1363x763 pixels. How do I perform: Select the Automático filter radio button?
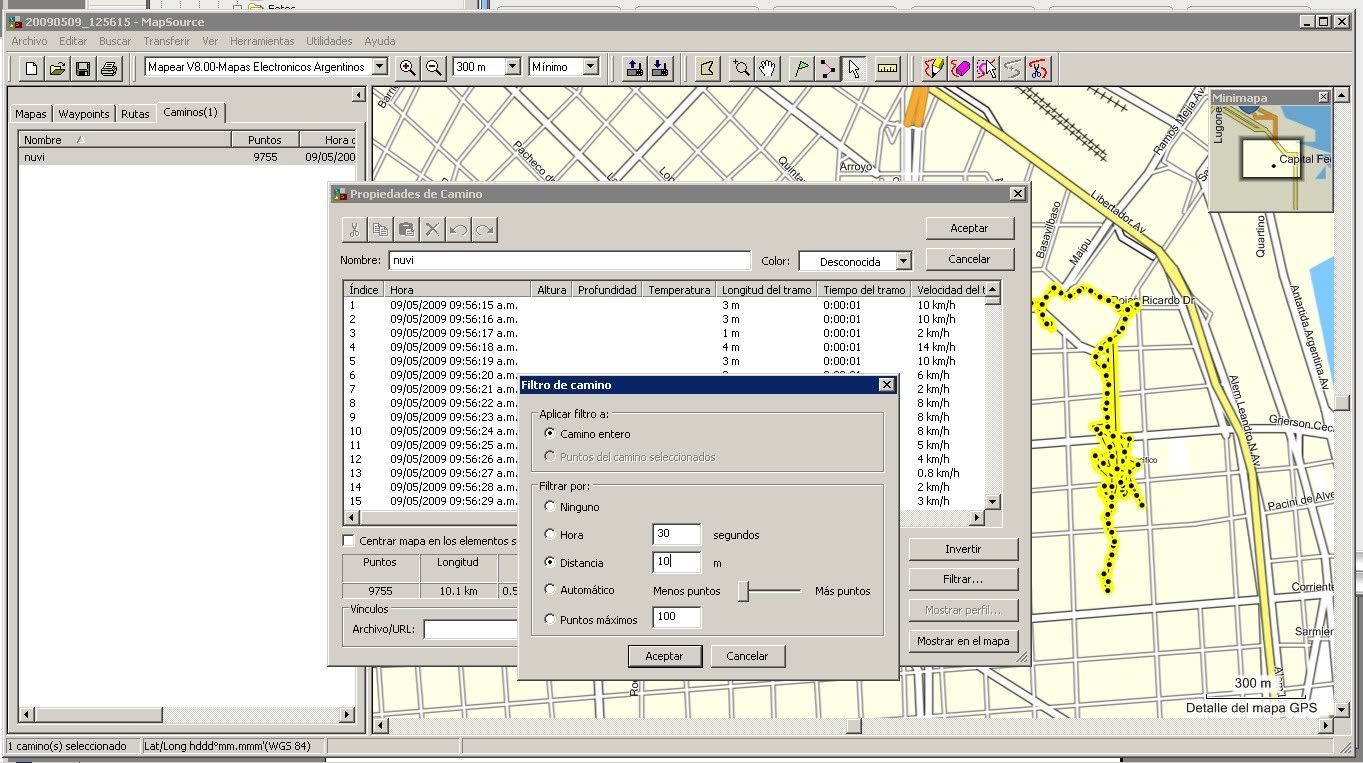pos(549,590)
